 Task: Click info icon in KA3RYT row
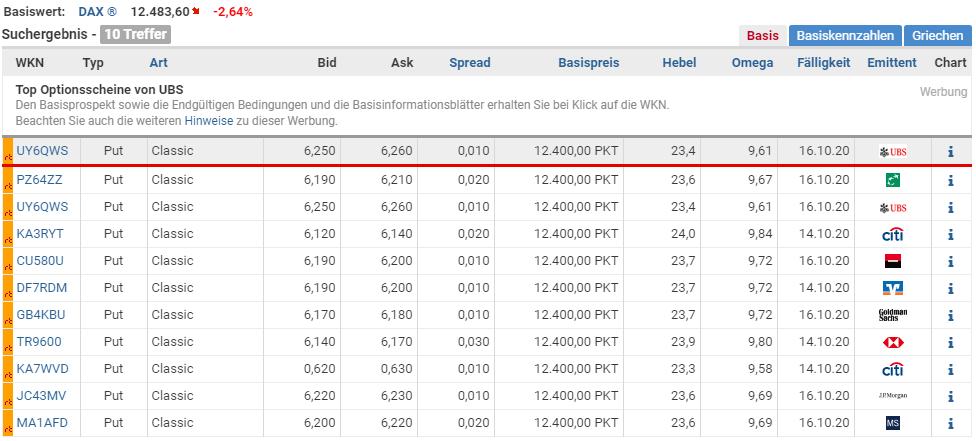point(950,234)
